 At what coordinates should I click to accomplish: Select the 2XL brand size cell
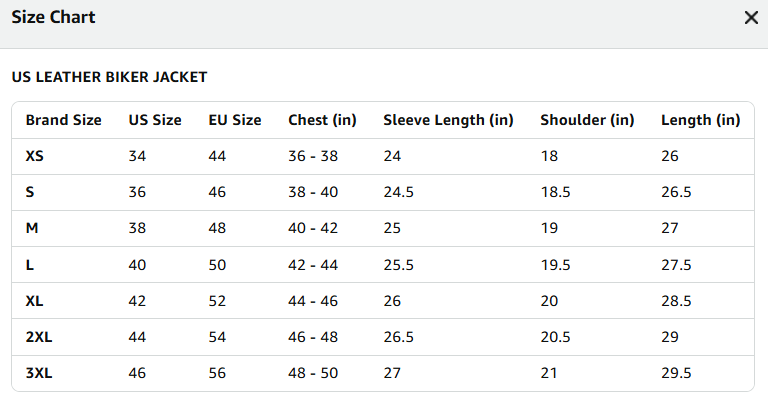tap(39, 337)
